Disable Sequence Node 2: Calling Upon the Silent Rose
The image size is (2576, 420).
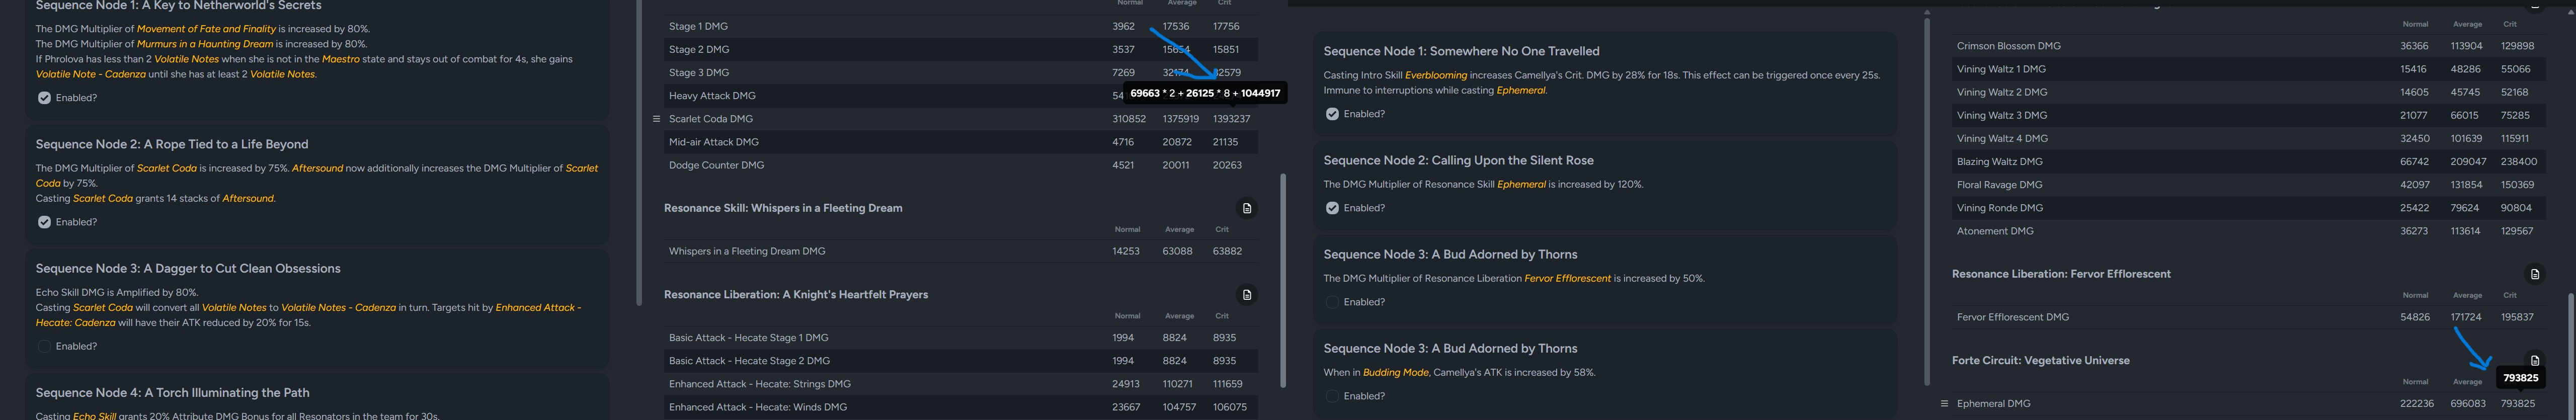(1332, 208)
